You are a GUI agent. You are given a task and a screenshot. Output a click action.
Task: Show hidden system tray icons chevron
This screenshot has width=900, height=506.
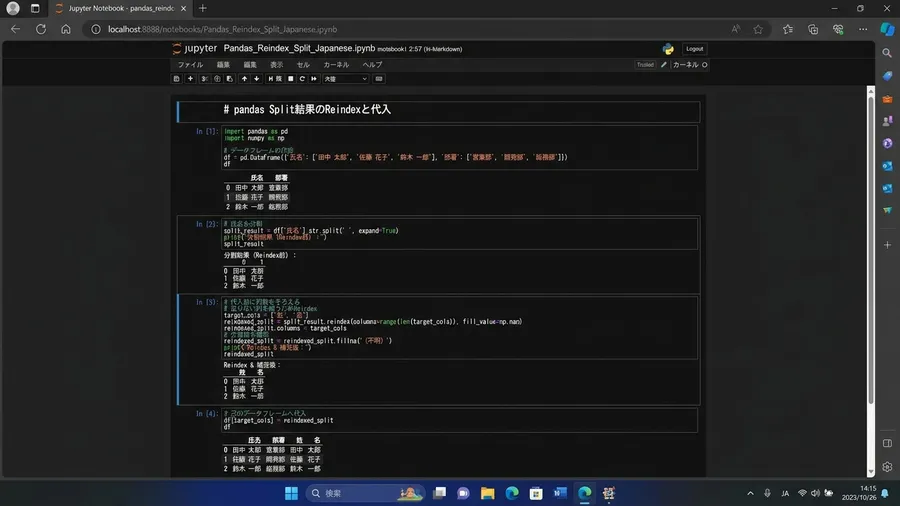750,493
